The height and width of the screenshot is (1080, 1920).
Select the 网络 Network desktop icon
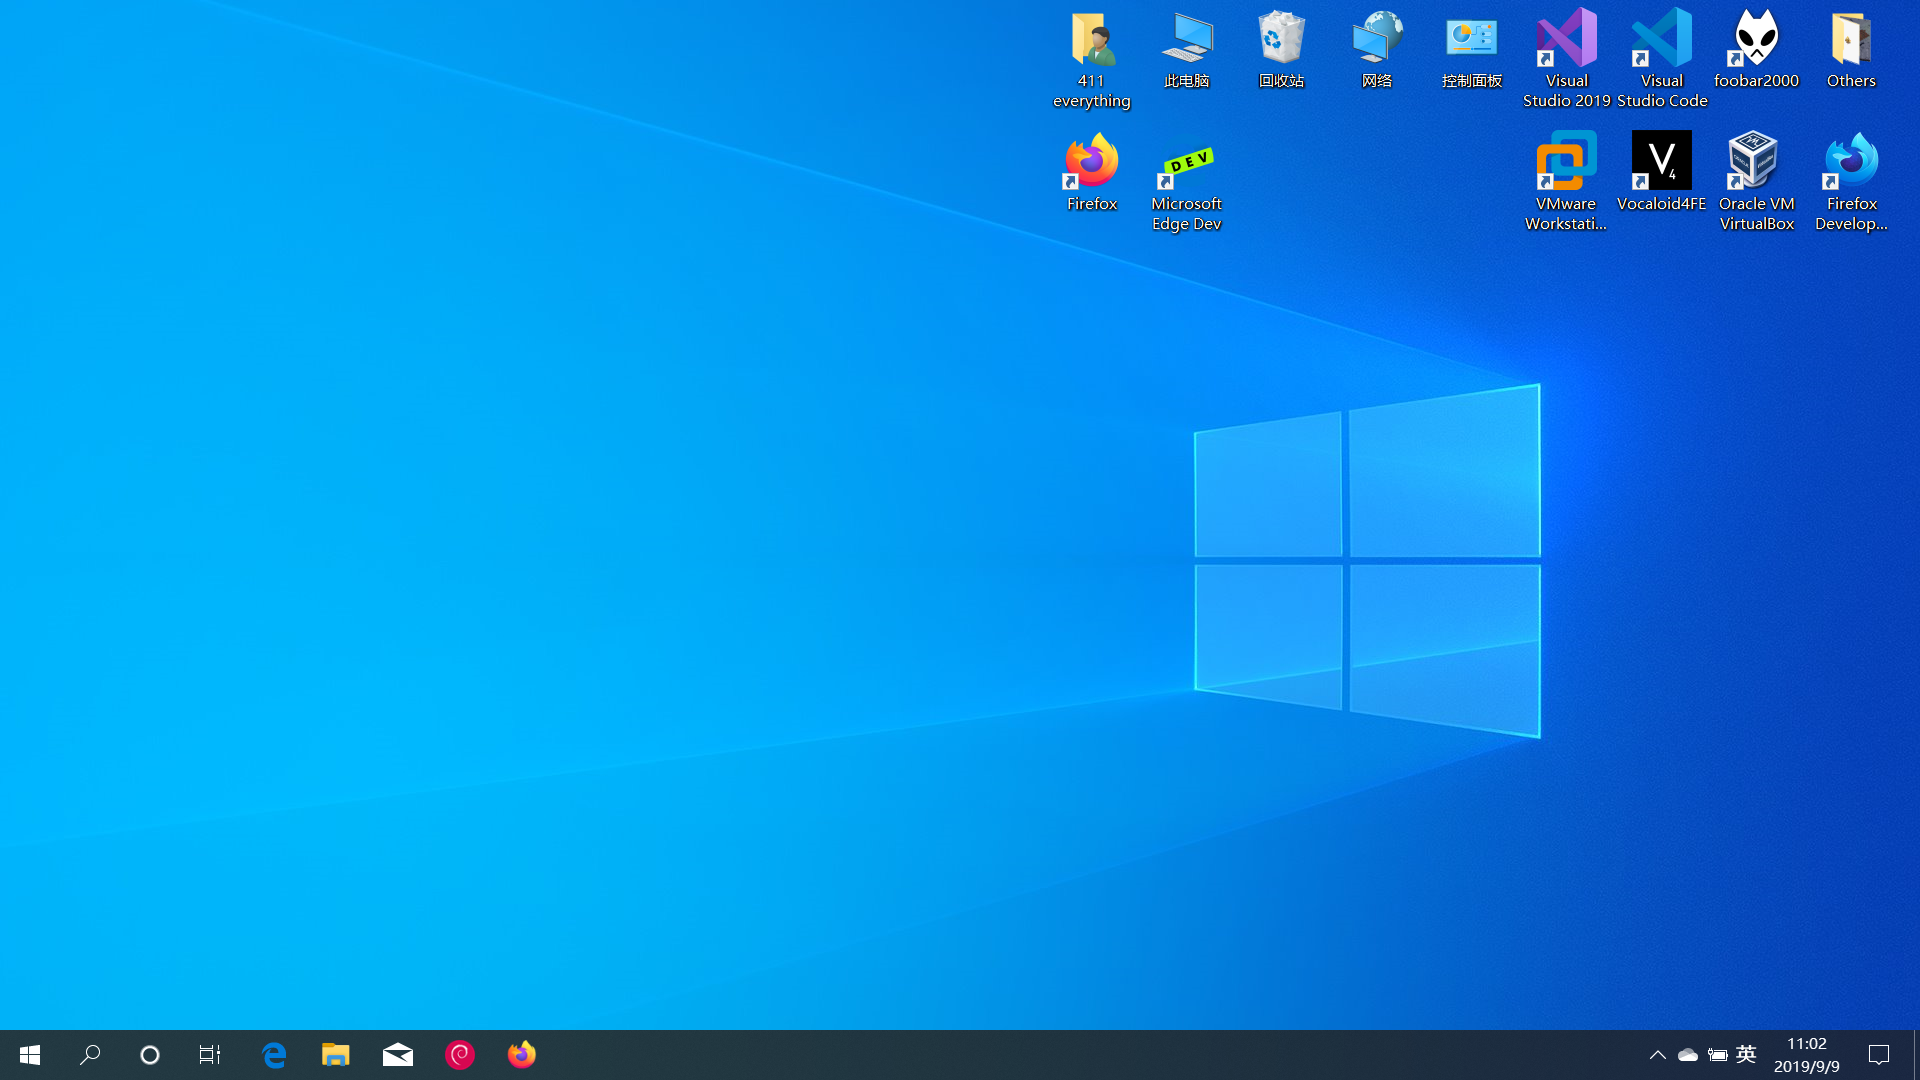pyautogui.click(x=1377, y=50)
